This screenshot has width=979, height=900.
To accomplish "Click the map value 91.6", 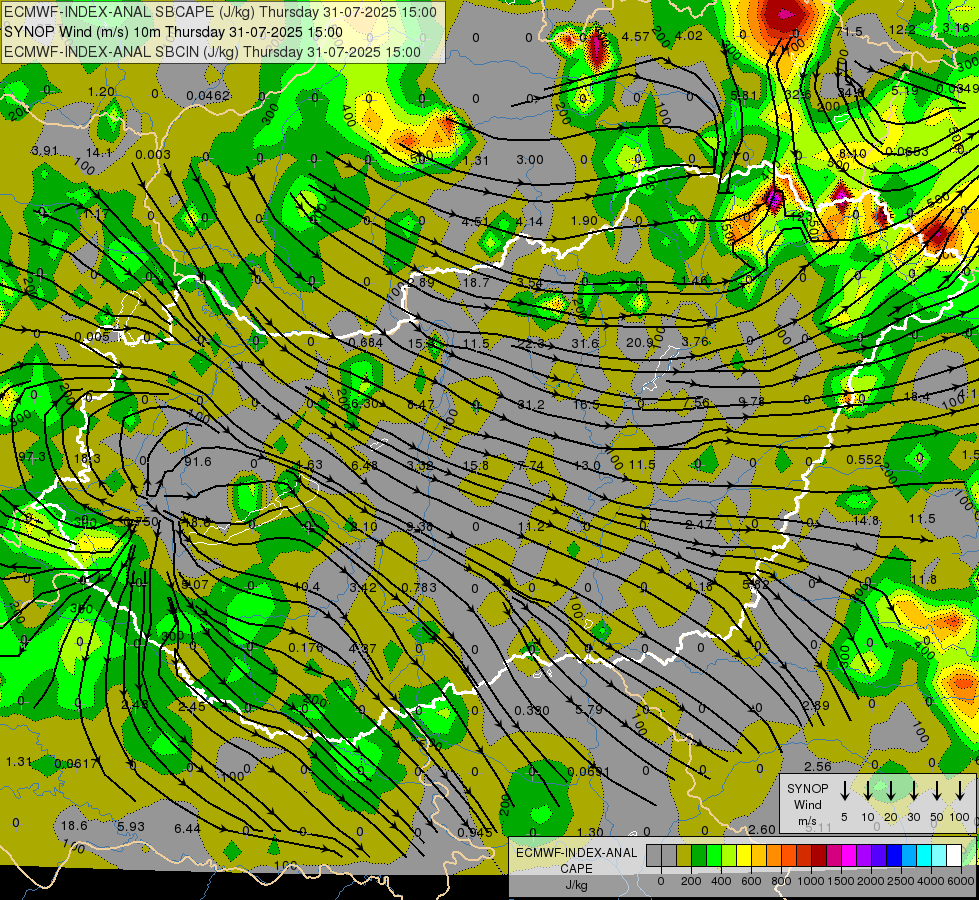I will tap(198, 462).
